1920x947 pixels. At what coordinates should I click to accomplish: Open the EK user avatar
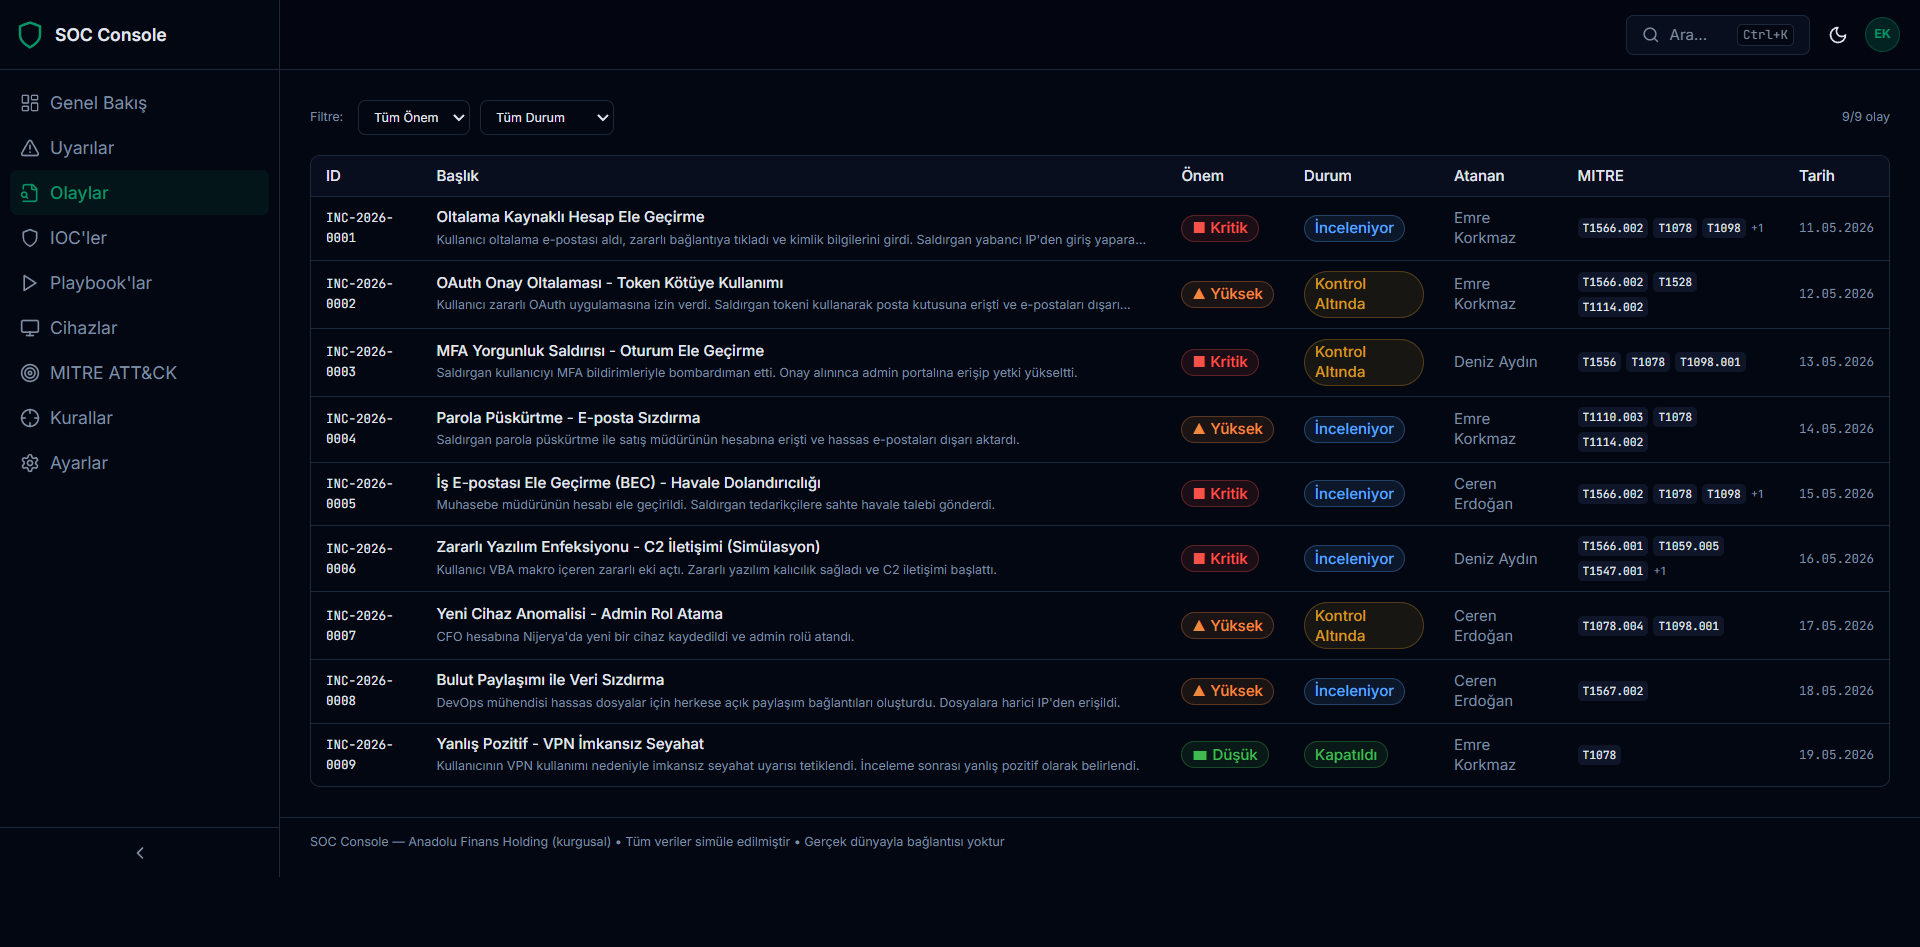coord(1882,35)
